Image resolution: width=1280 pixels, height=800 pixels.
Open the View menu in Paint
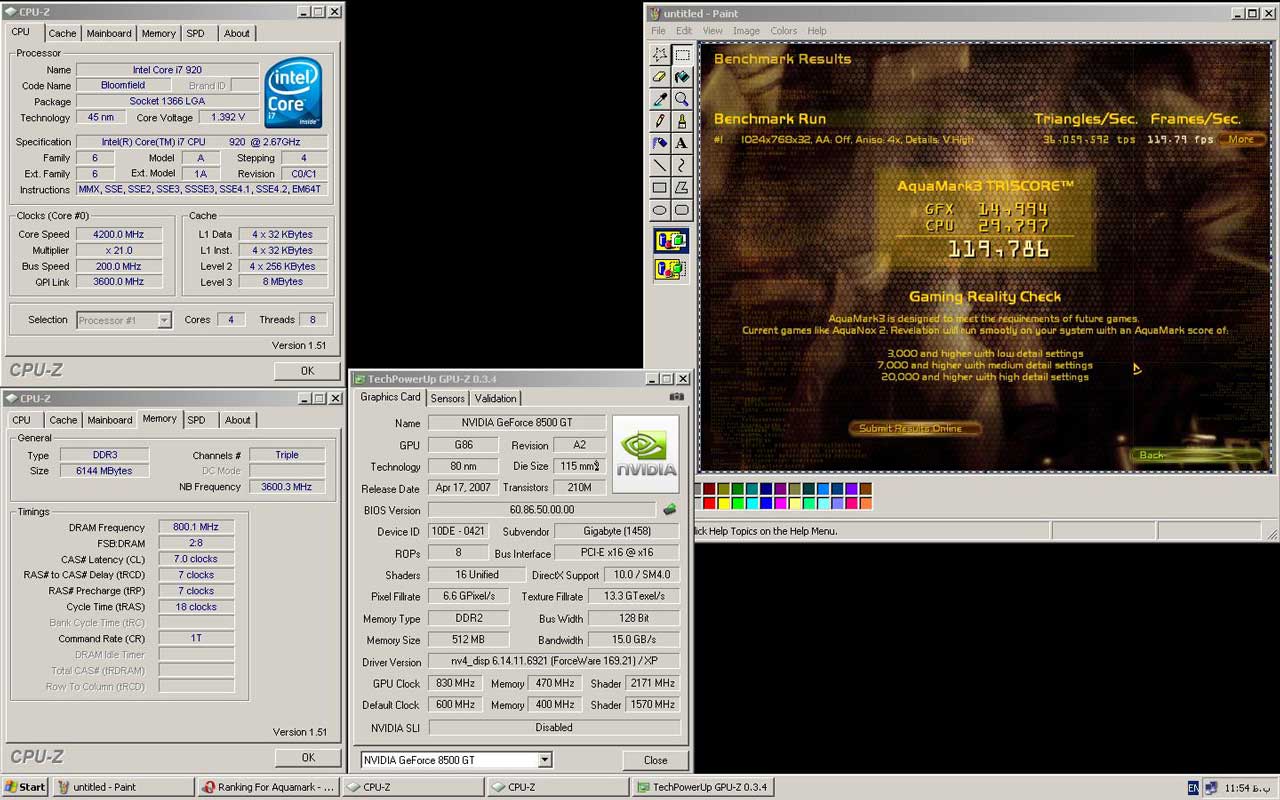point(712,31)
